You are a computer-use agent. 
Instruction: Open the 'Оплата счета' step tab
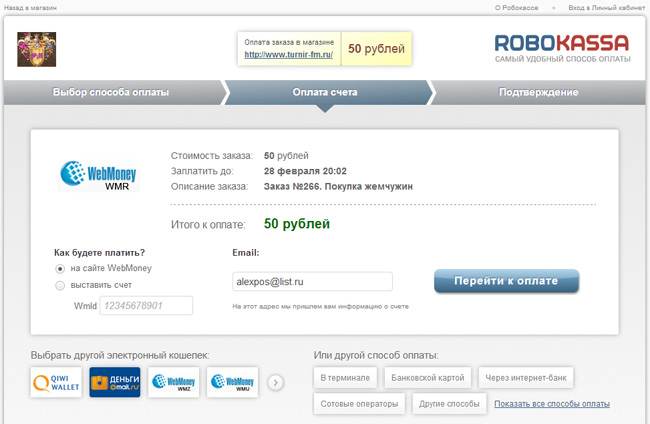pos(325,92)
